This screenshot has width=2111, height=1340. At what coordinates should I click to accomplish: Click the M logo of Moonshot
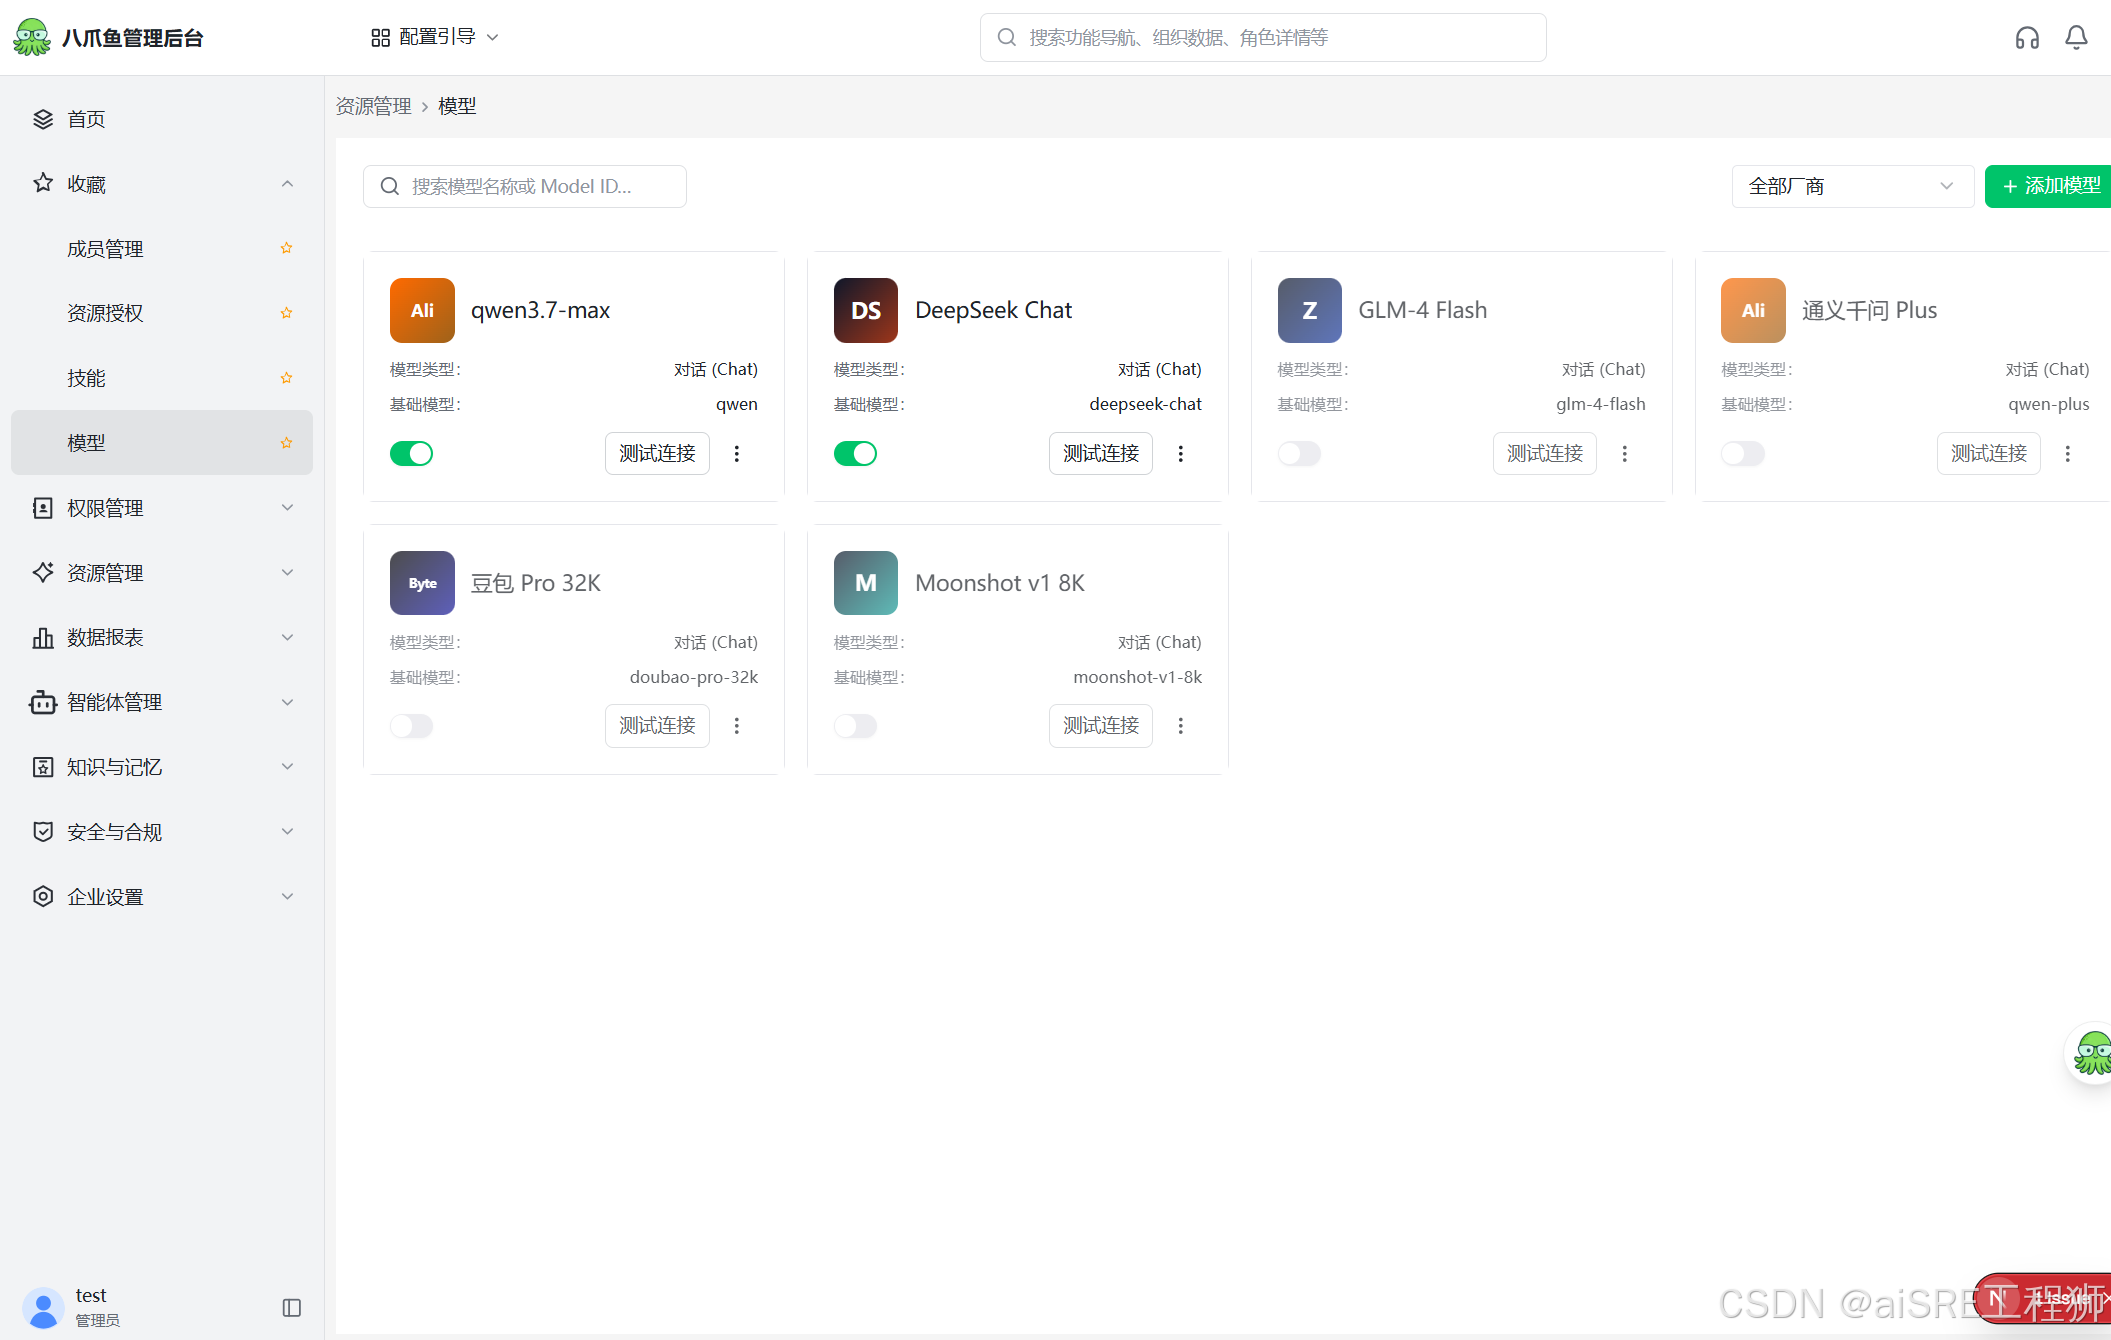[x=866, y=583]
